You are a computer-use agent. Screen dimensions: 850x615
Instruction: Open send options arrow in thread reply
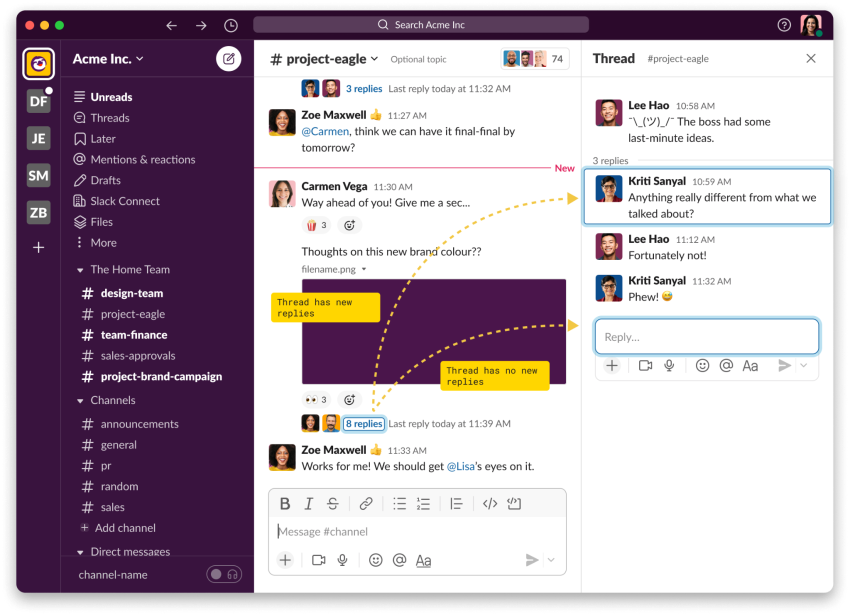coord(804,366)
